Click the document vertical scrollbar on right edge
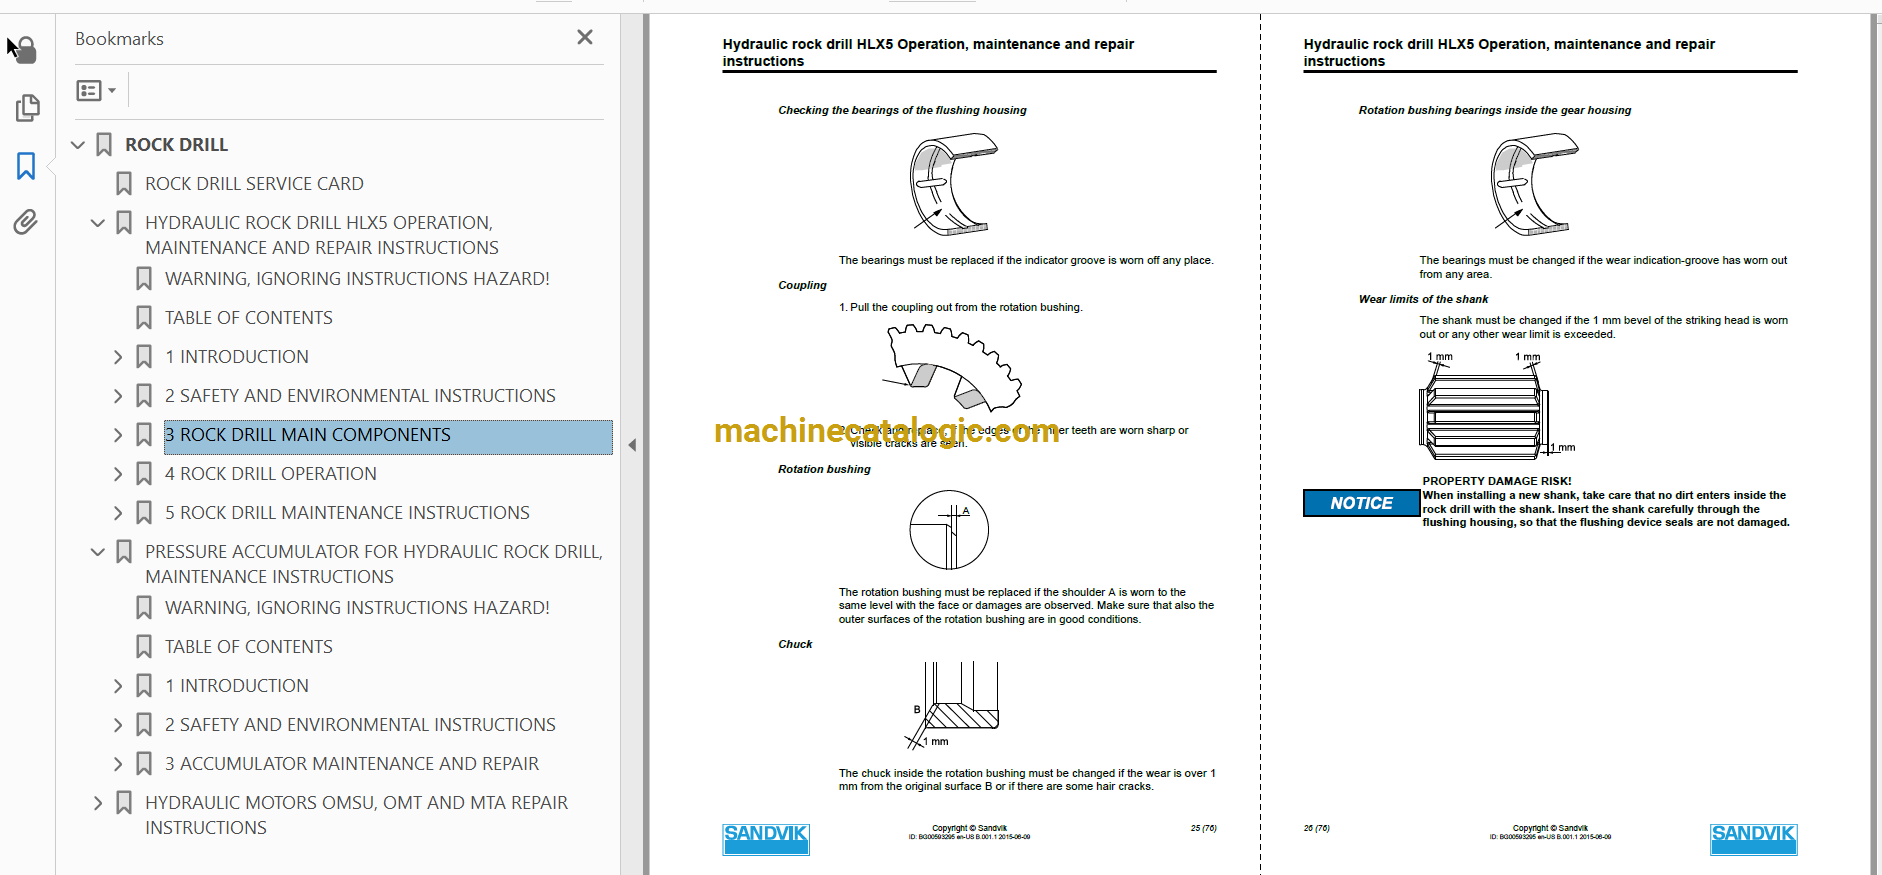Image resolution: width=1882 pixels, height=875 pixels. (1875, 444)
